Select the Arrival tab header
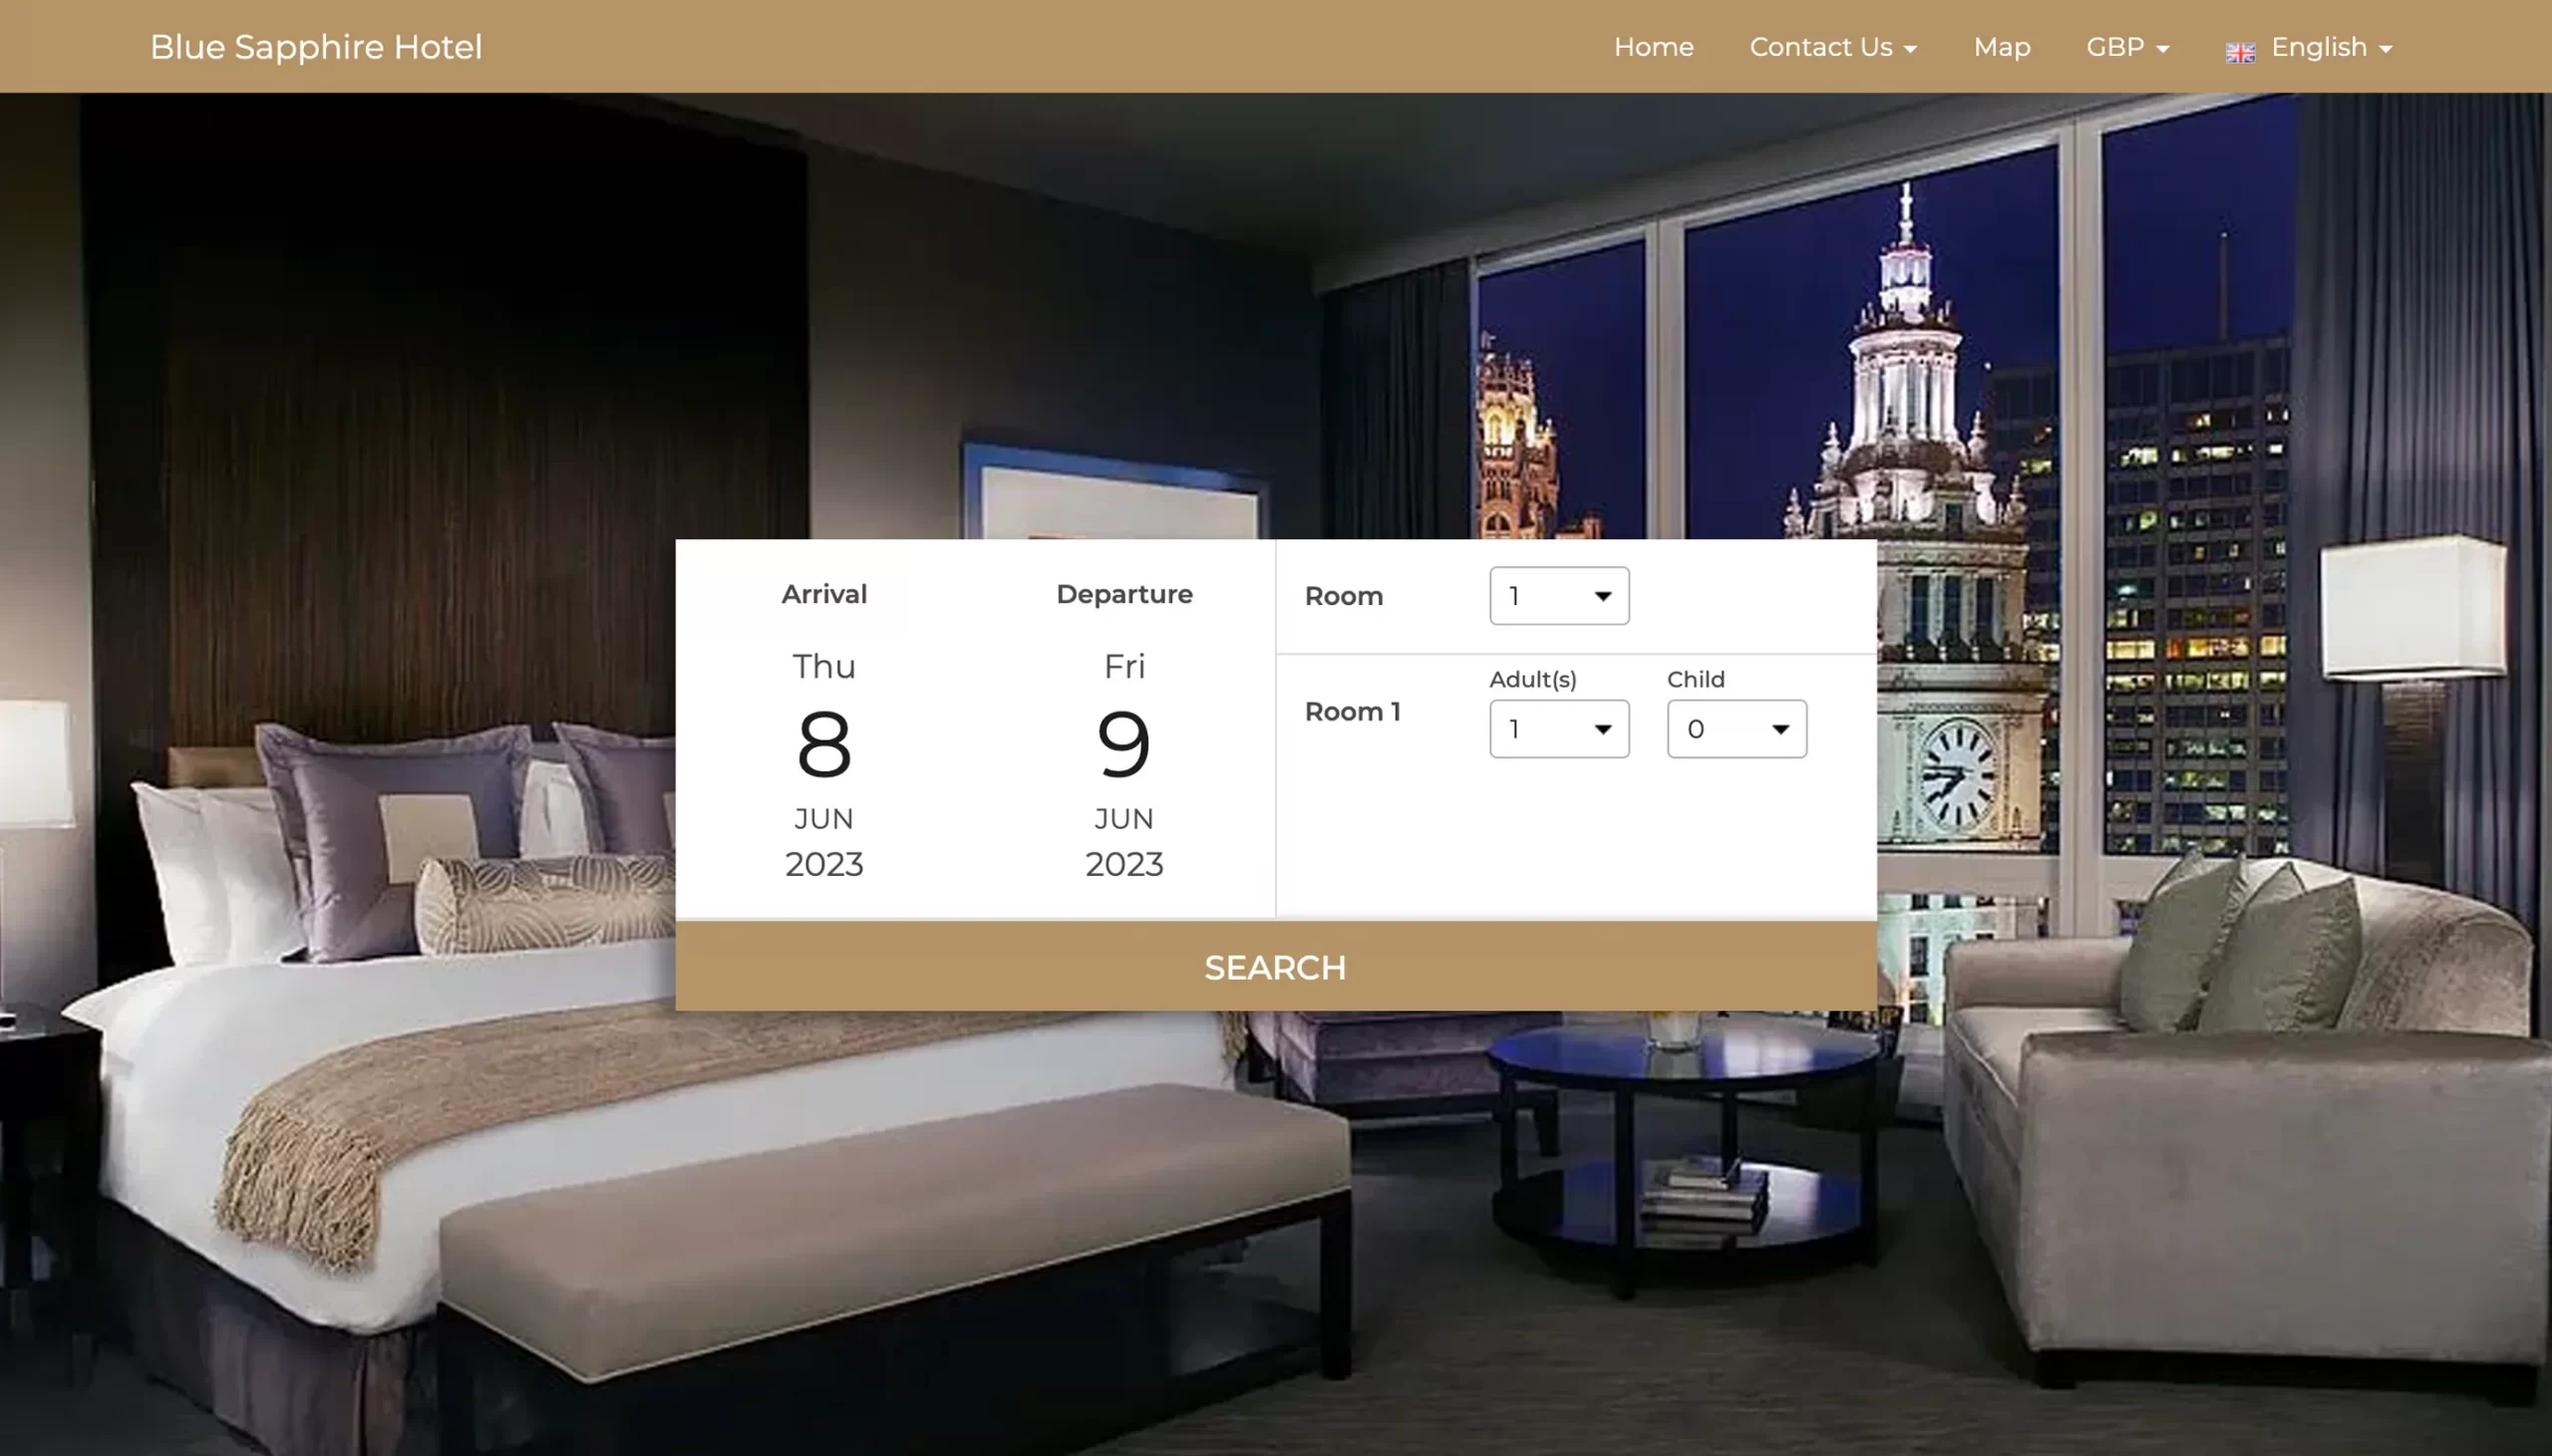Screen dimensions: 2552x1456 point(823,594)
